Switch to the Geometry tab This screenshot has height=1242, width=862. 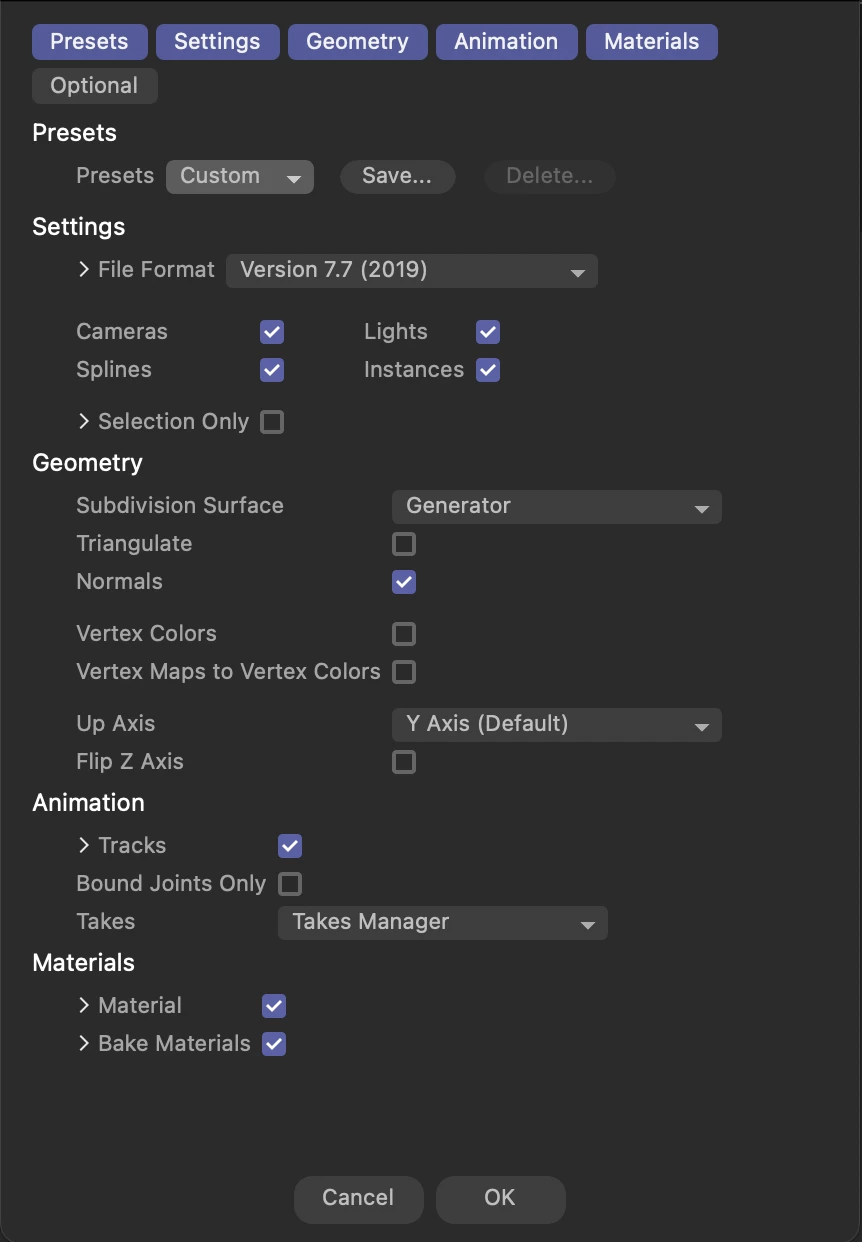click(x=357, y=42)
